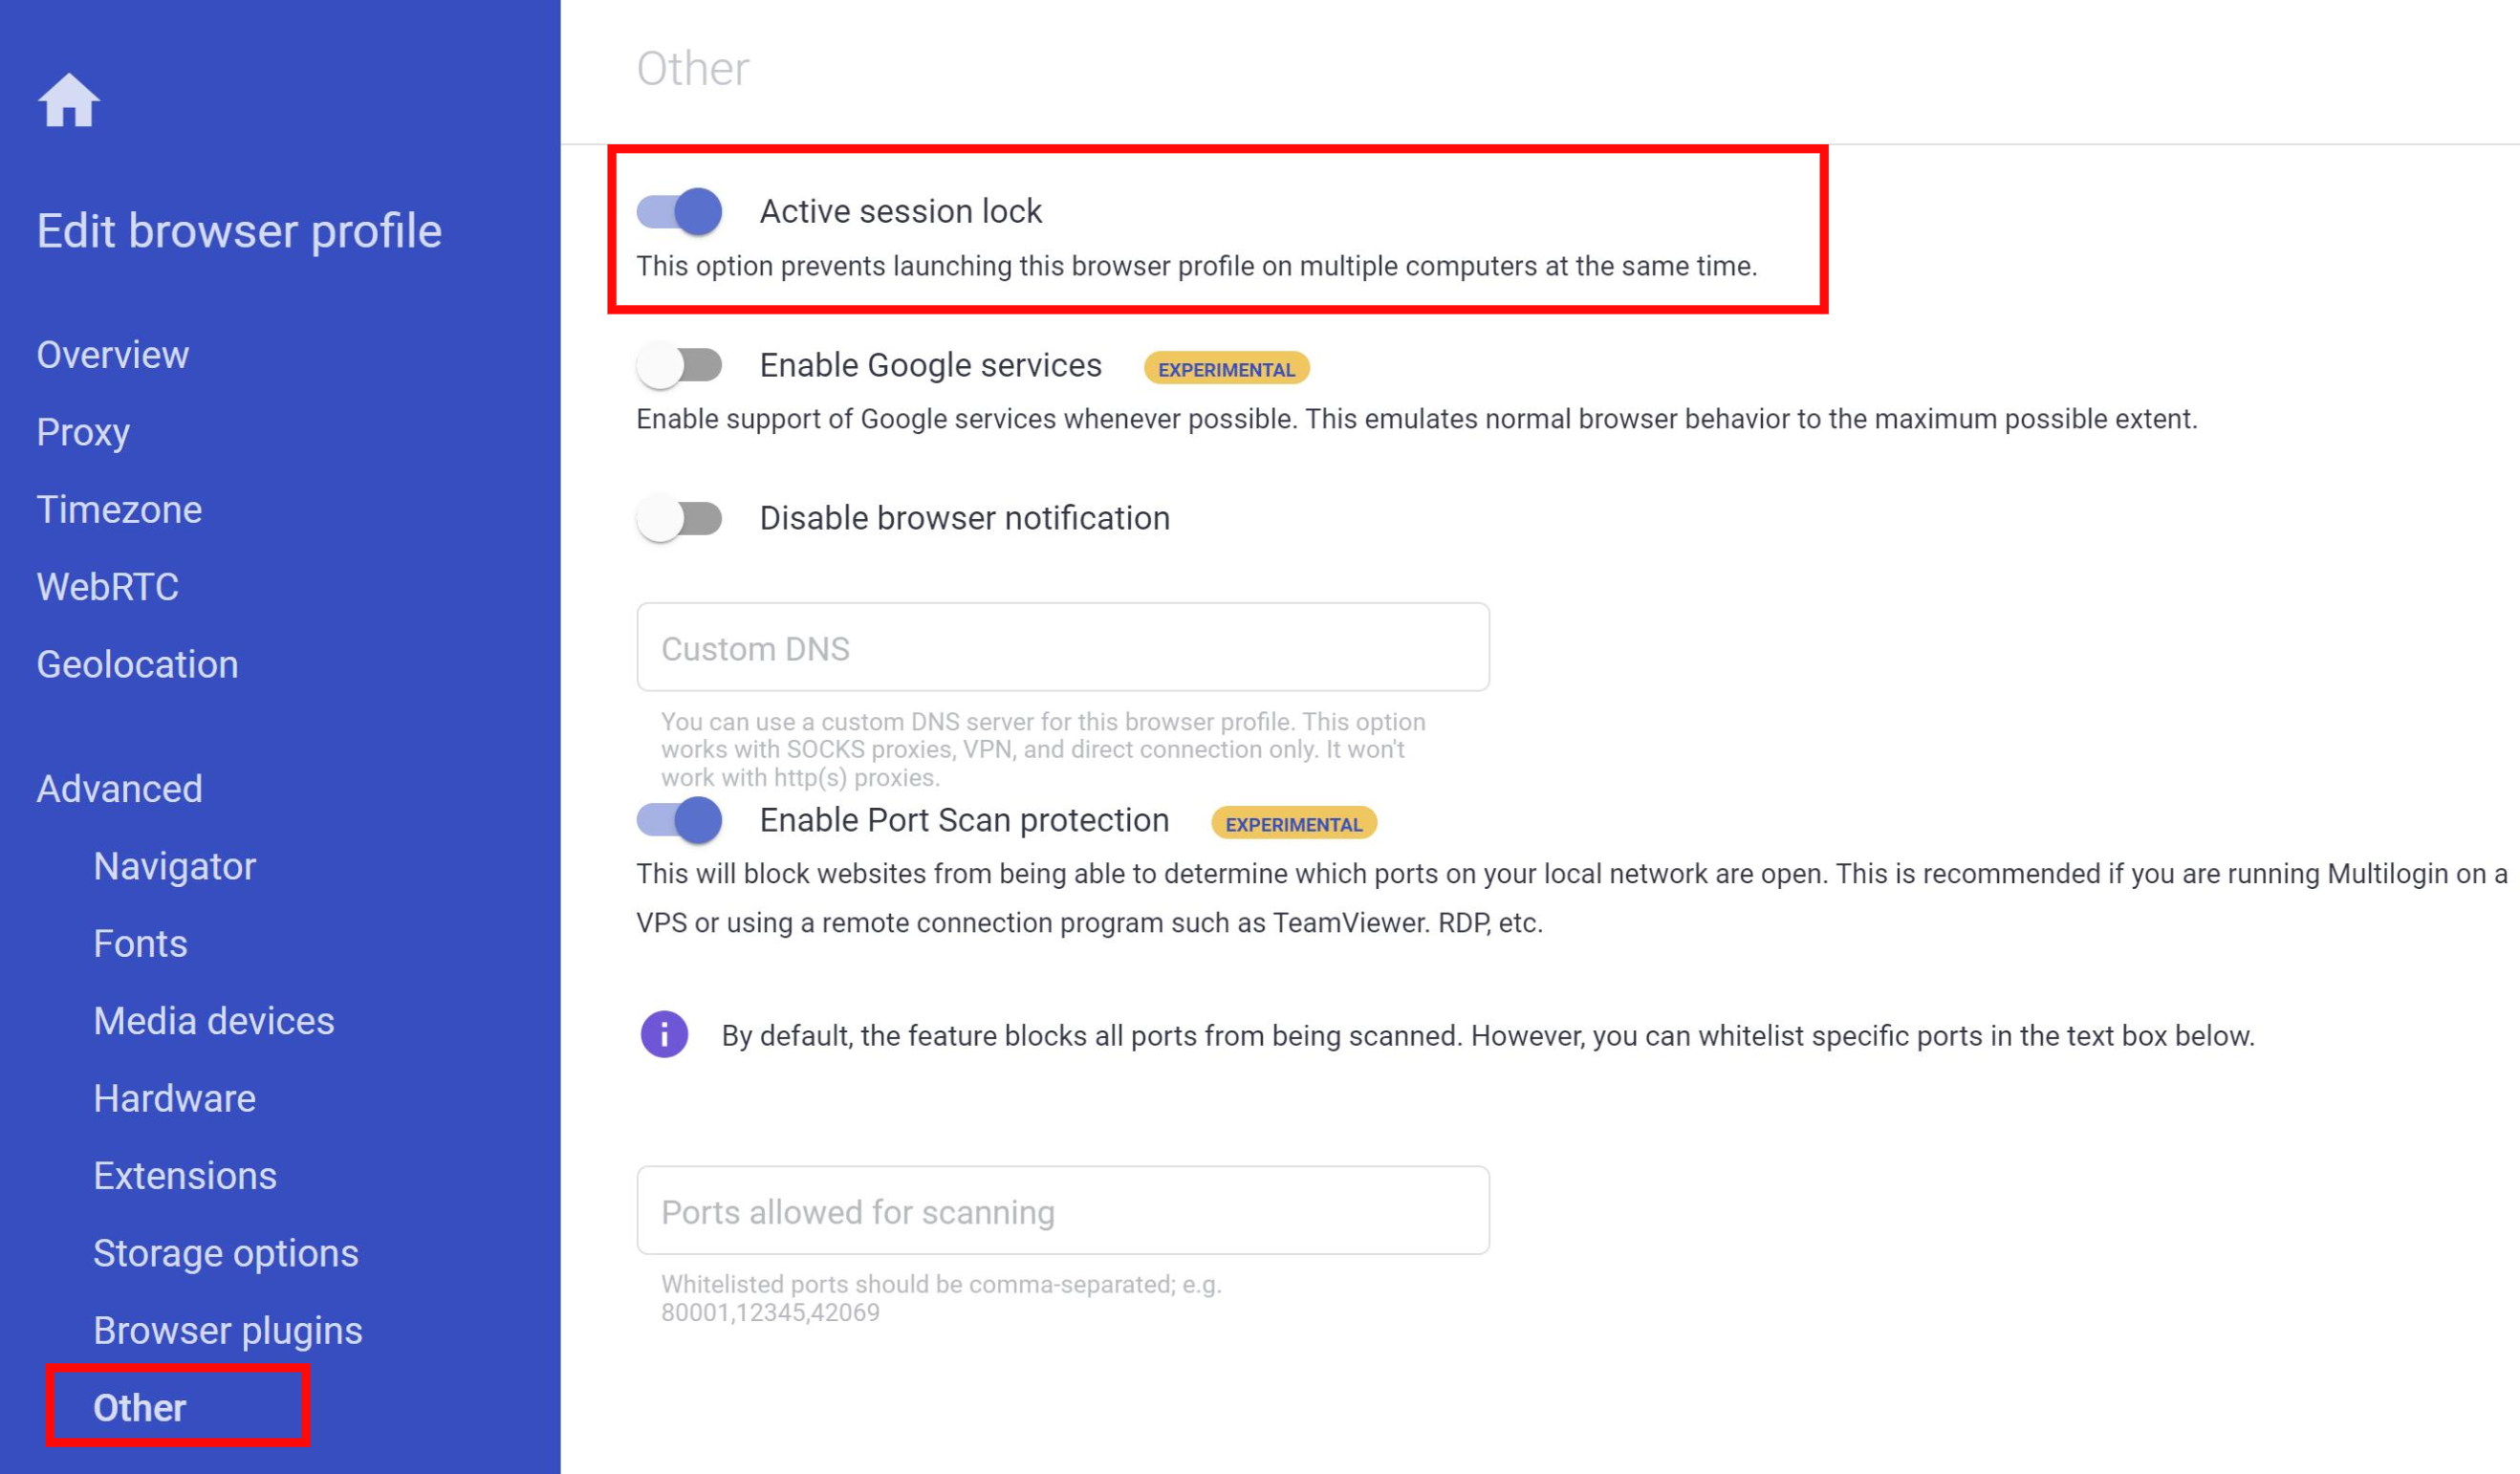Screen dimensions: 2520x1474
Task: Click the 'Active session lock' label
Action: (x=901, y=211)
